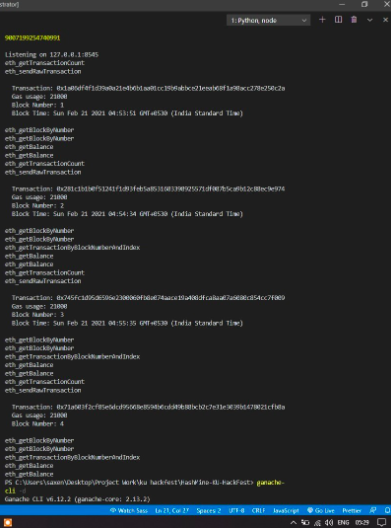The width and height of the screenshot is (391, 528).
Task: Kill terminal with the trash icon
Action: tap(354, 20)
